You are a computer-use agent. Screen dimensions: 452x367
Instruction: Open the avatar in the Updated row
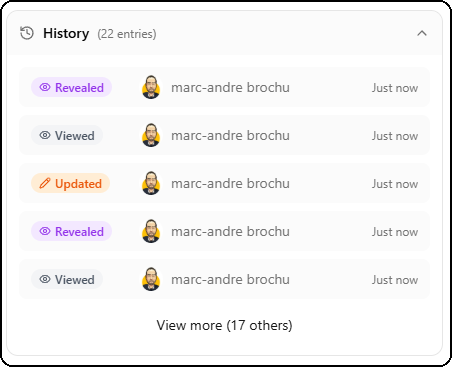pyautogui.click(x=151, y=183)
